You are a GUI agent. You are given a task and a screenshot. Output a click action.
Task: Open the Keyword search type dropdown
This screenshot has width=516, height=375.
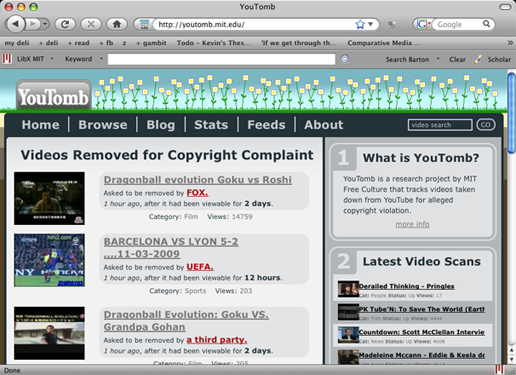(x=84, y=59)
